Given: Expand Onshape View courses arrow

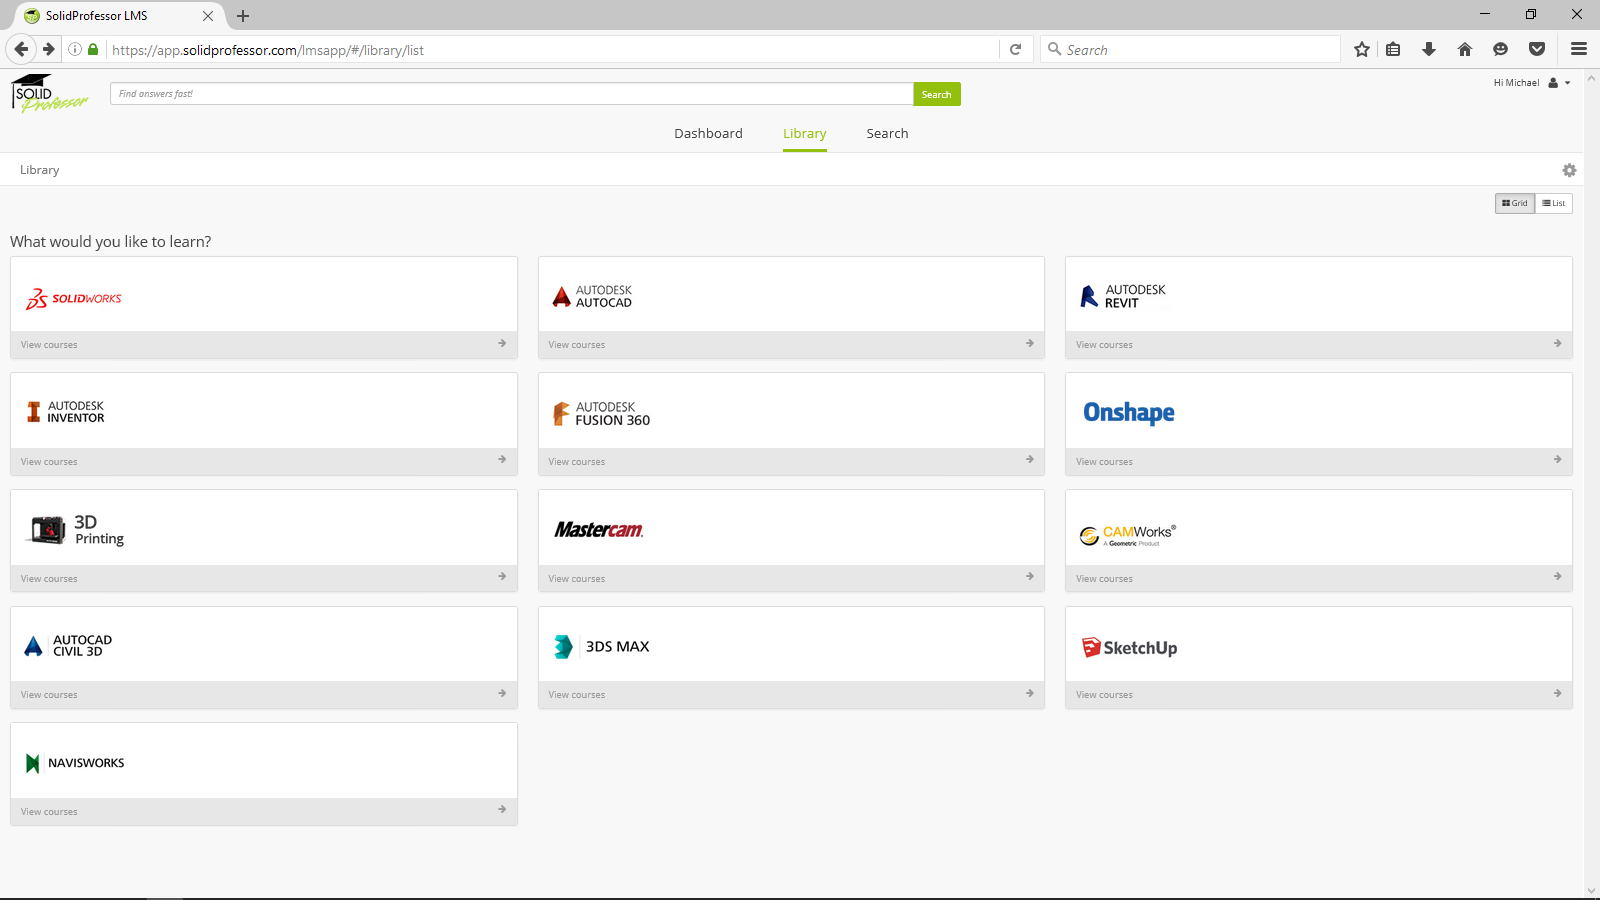Looking at the screenshot, I should point(1557,460).
